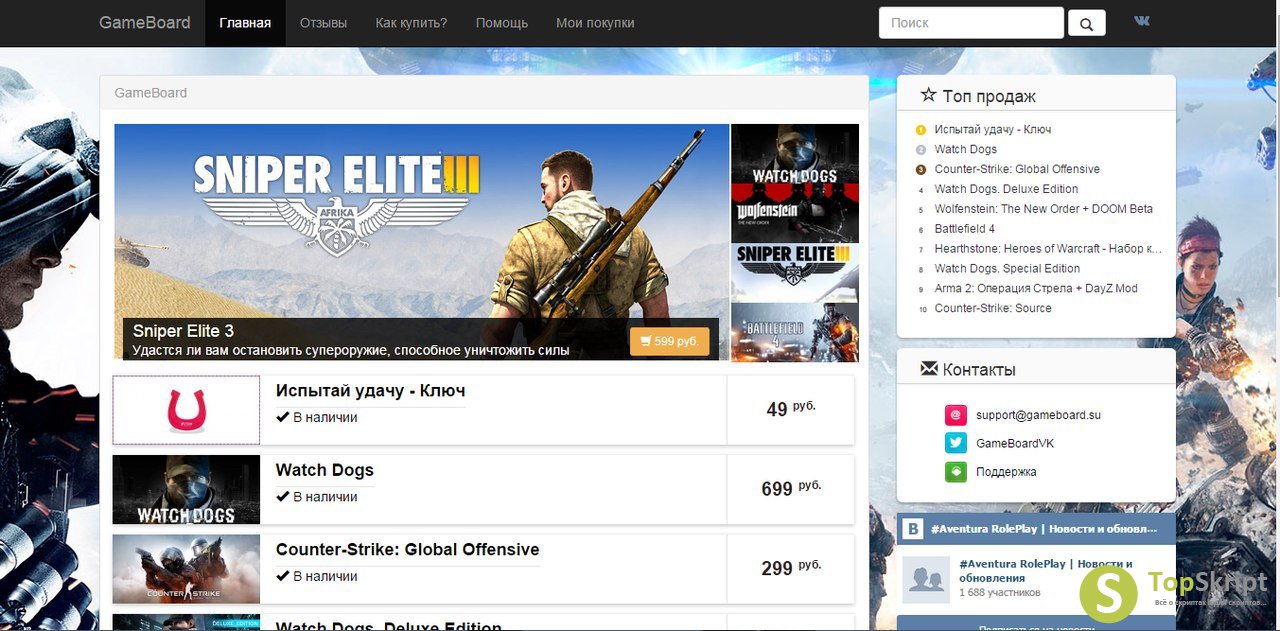The width and height of the screenshot is (1280, 631).
Task: Click the GameBoard breadcrumb text
Action: (x=151, y=93)
